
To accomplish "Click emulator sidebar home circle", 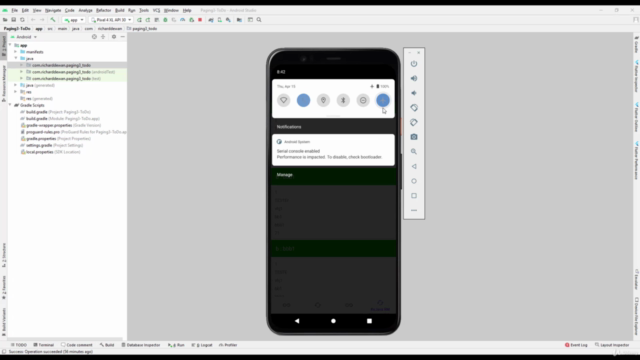I will [x=414, y=181].
